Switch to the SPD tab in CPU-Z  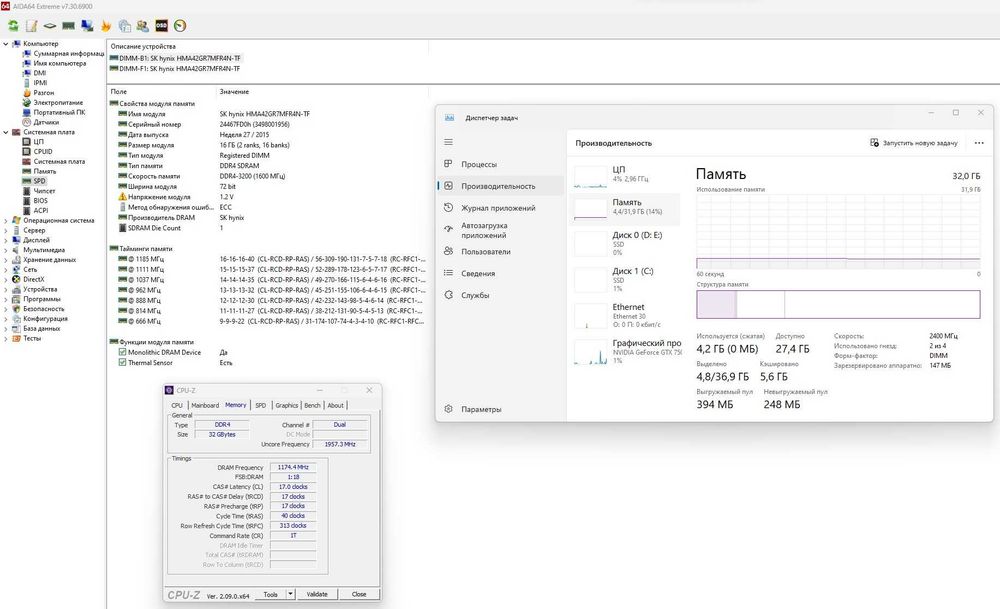[x=261, y=406]
